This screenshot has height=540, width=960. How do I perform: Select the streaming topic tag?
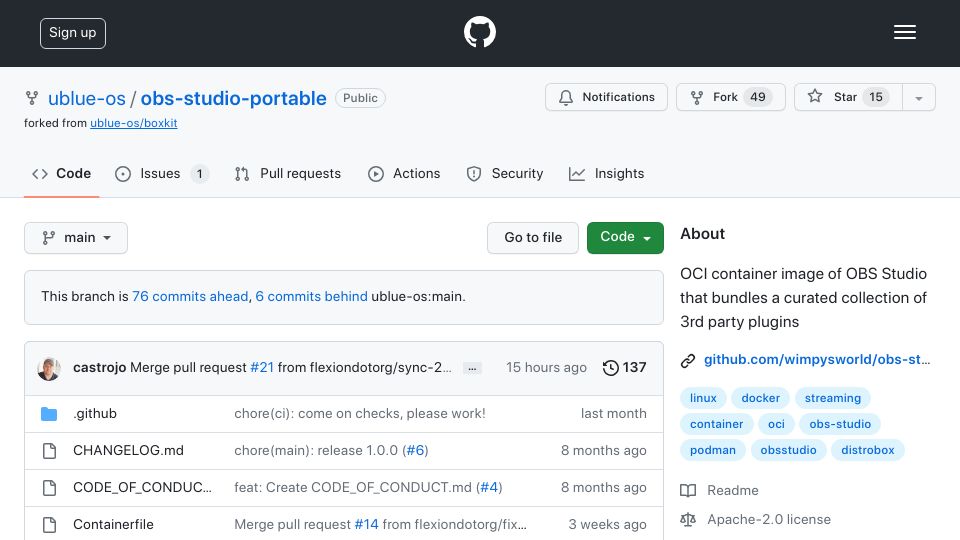[833, 398]
